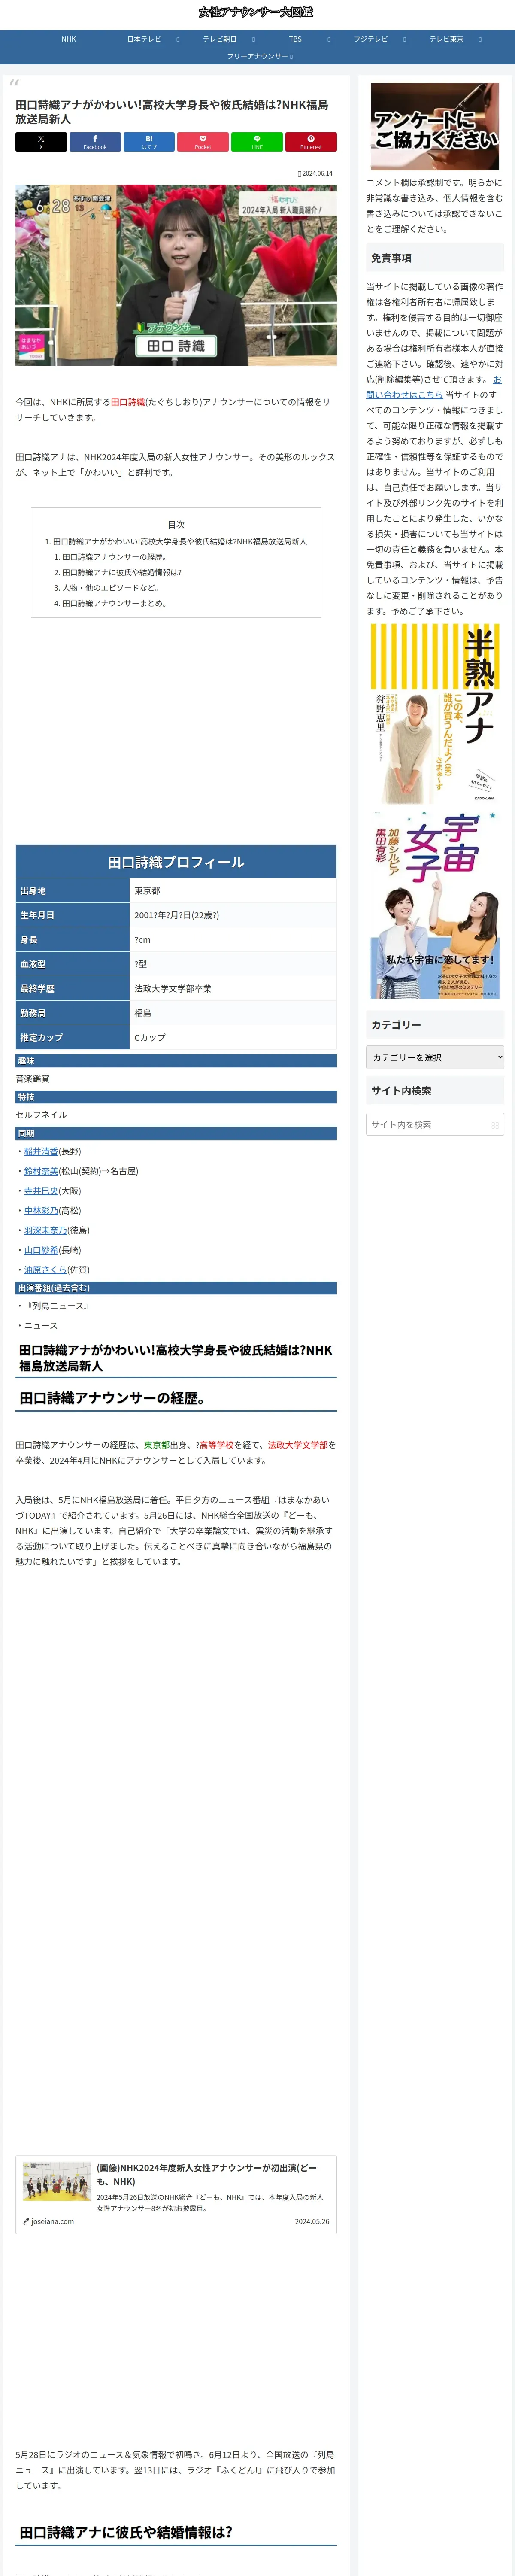The height and width of the screenshot is (2576, 515).
Task: Open the NHK menu item
Action: [68, 39]
